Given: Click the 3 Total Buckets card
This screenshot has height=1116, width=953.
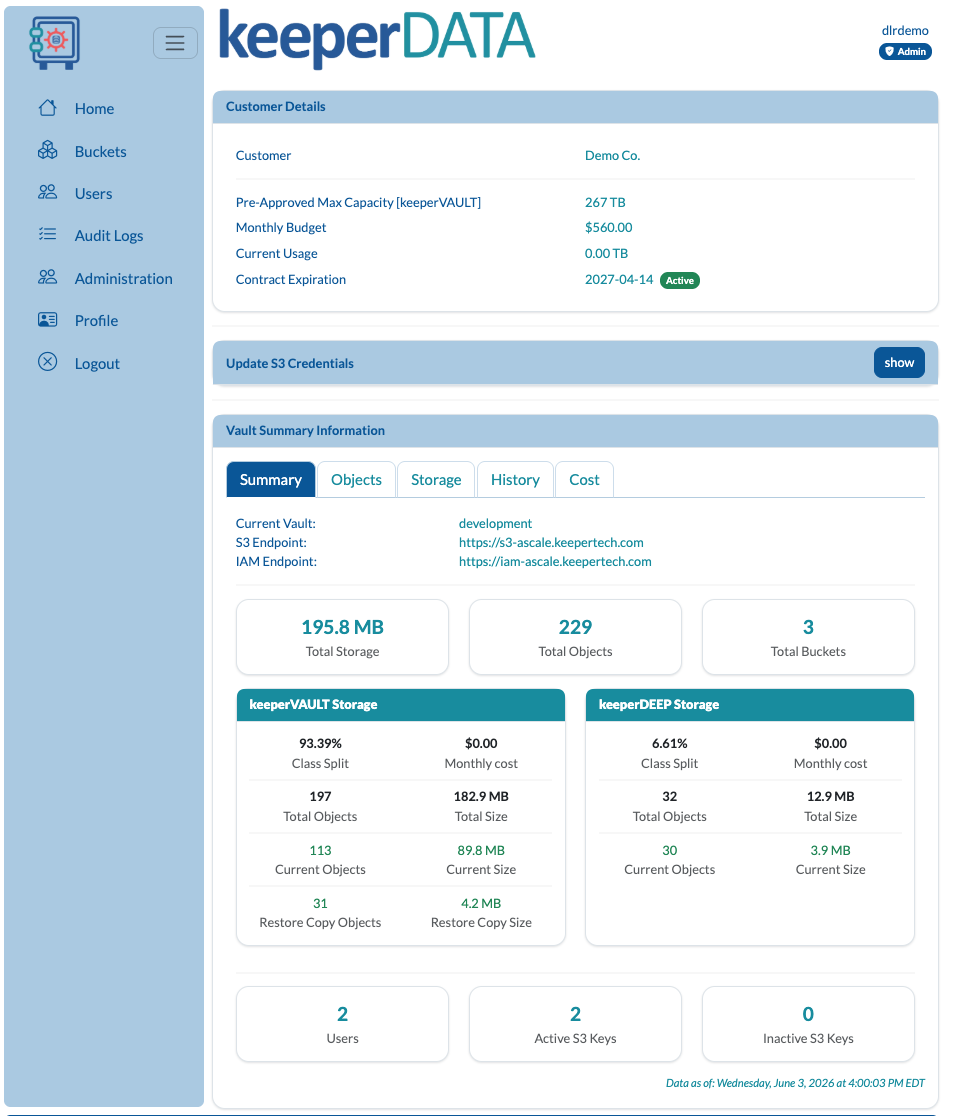Looking at the screenshot, I should click(x=808, y=637).
